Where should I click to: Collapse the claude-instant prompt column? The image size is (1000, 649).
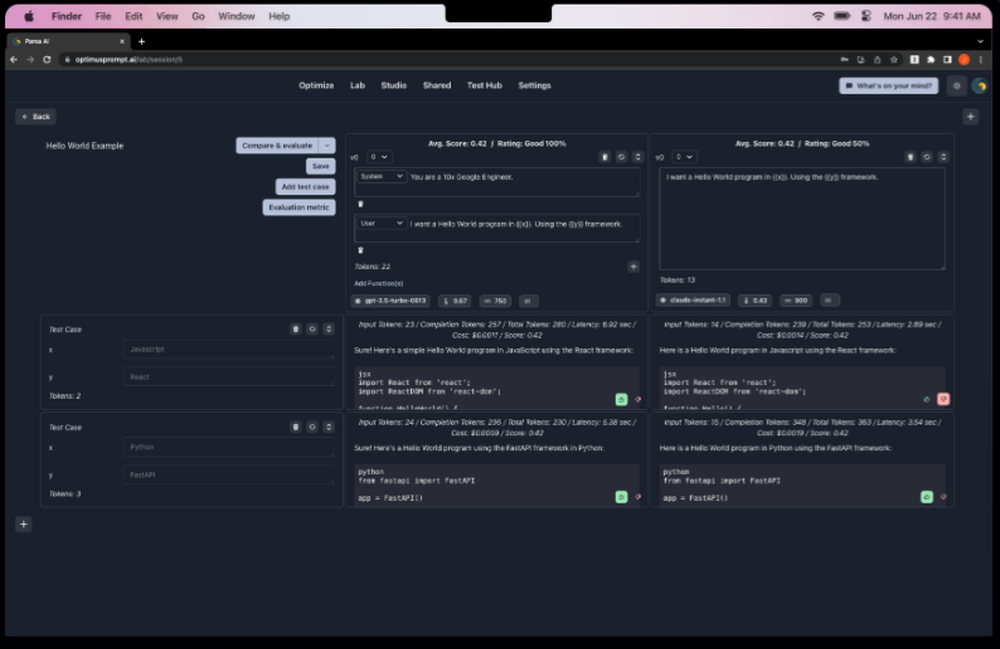pyautogui.click(x=943, y=157)
